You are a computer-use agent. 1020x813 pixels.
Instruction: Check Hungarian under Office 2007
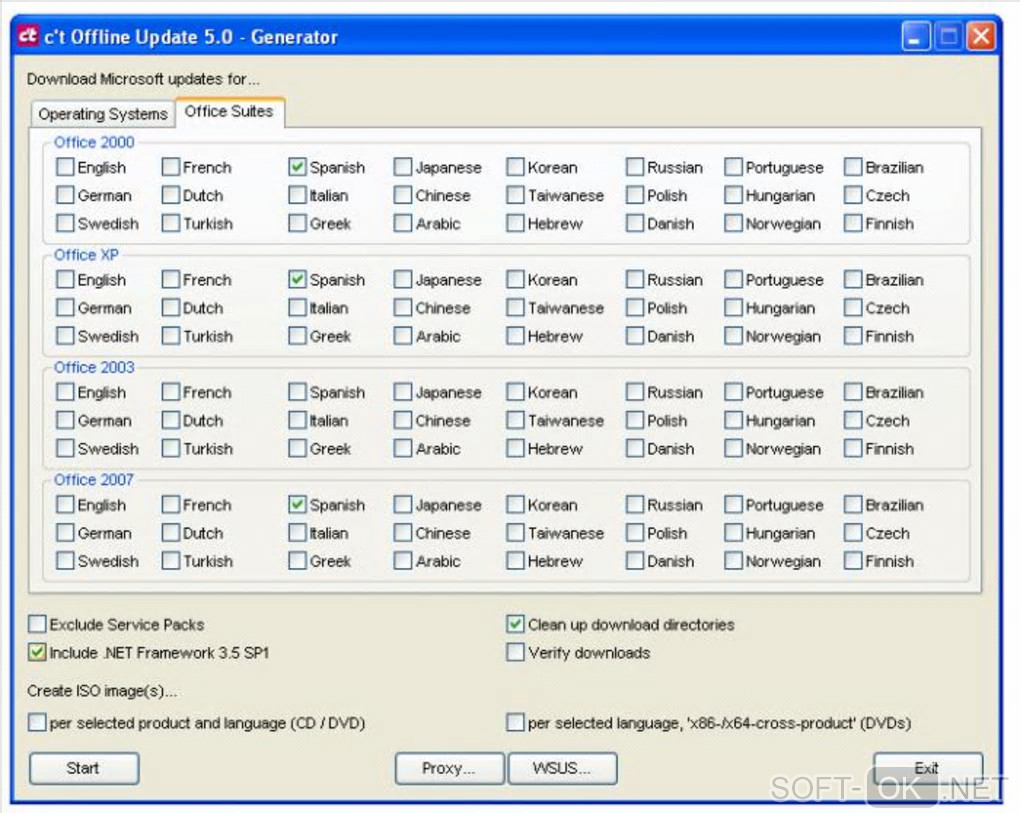tap(733, 533)
